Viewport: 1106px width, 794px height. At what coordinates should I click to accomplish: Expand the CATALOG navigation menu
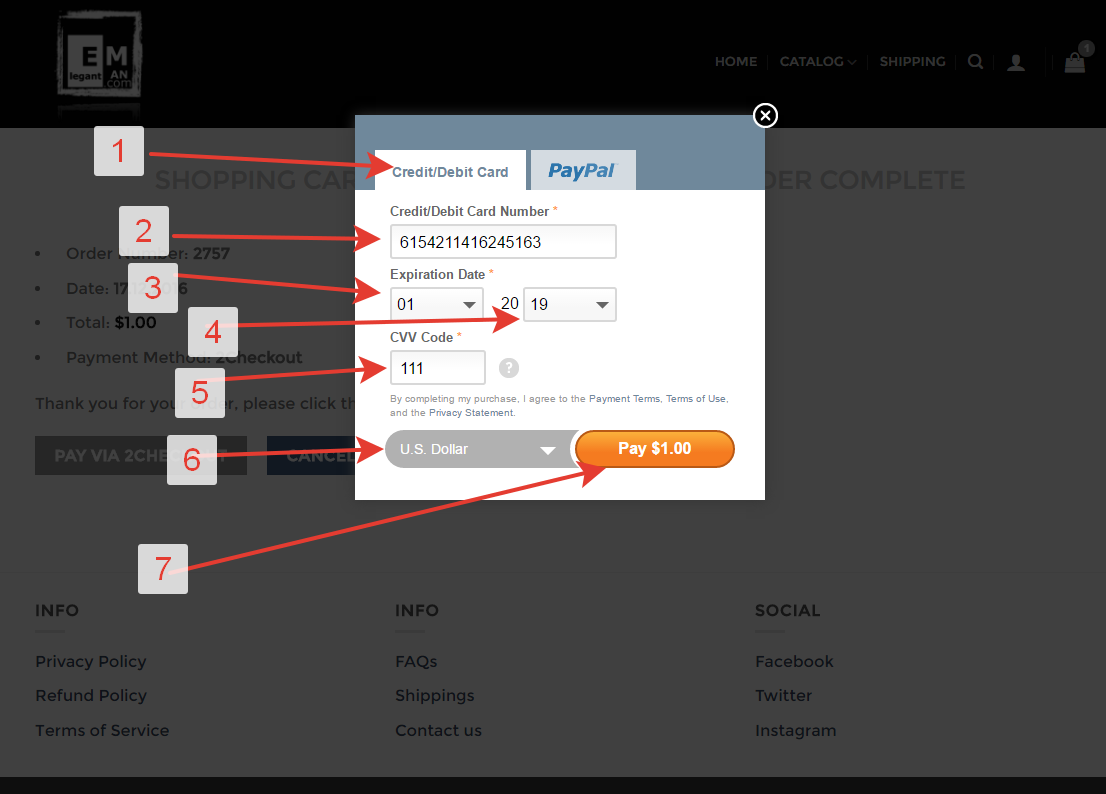pos(818,62)
